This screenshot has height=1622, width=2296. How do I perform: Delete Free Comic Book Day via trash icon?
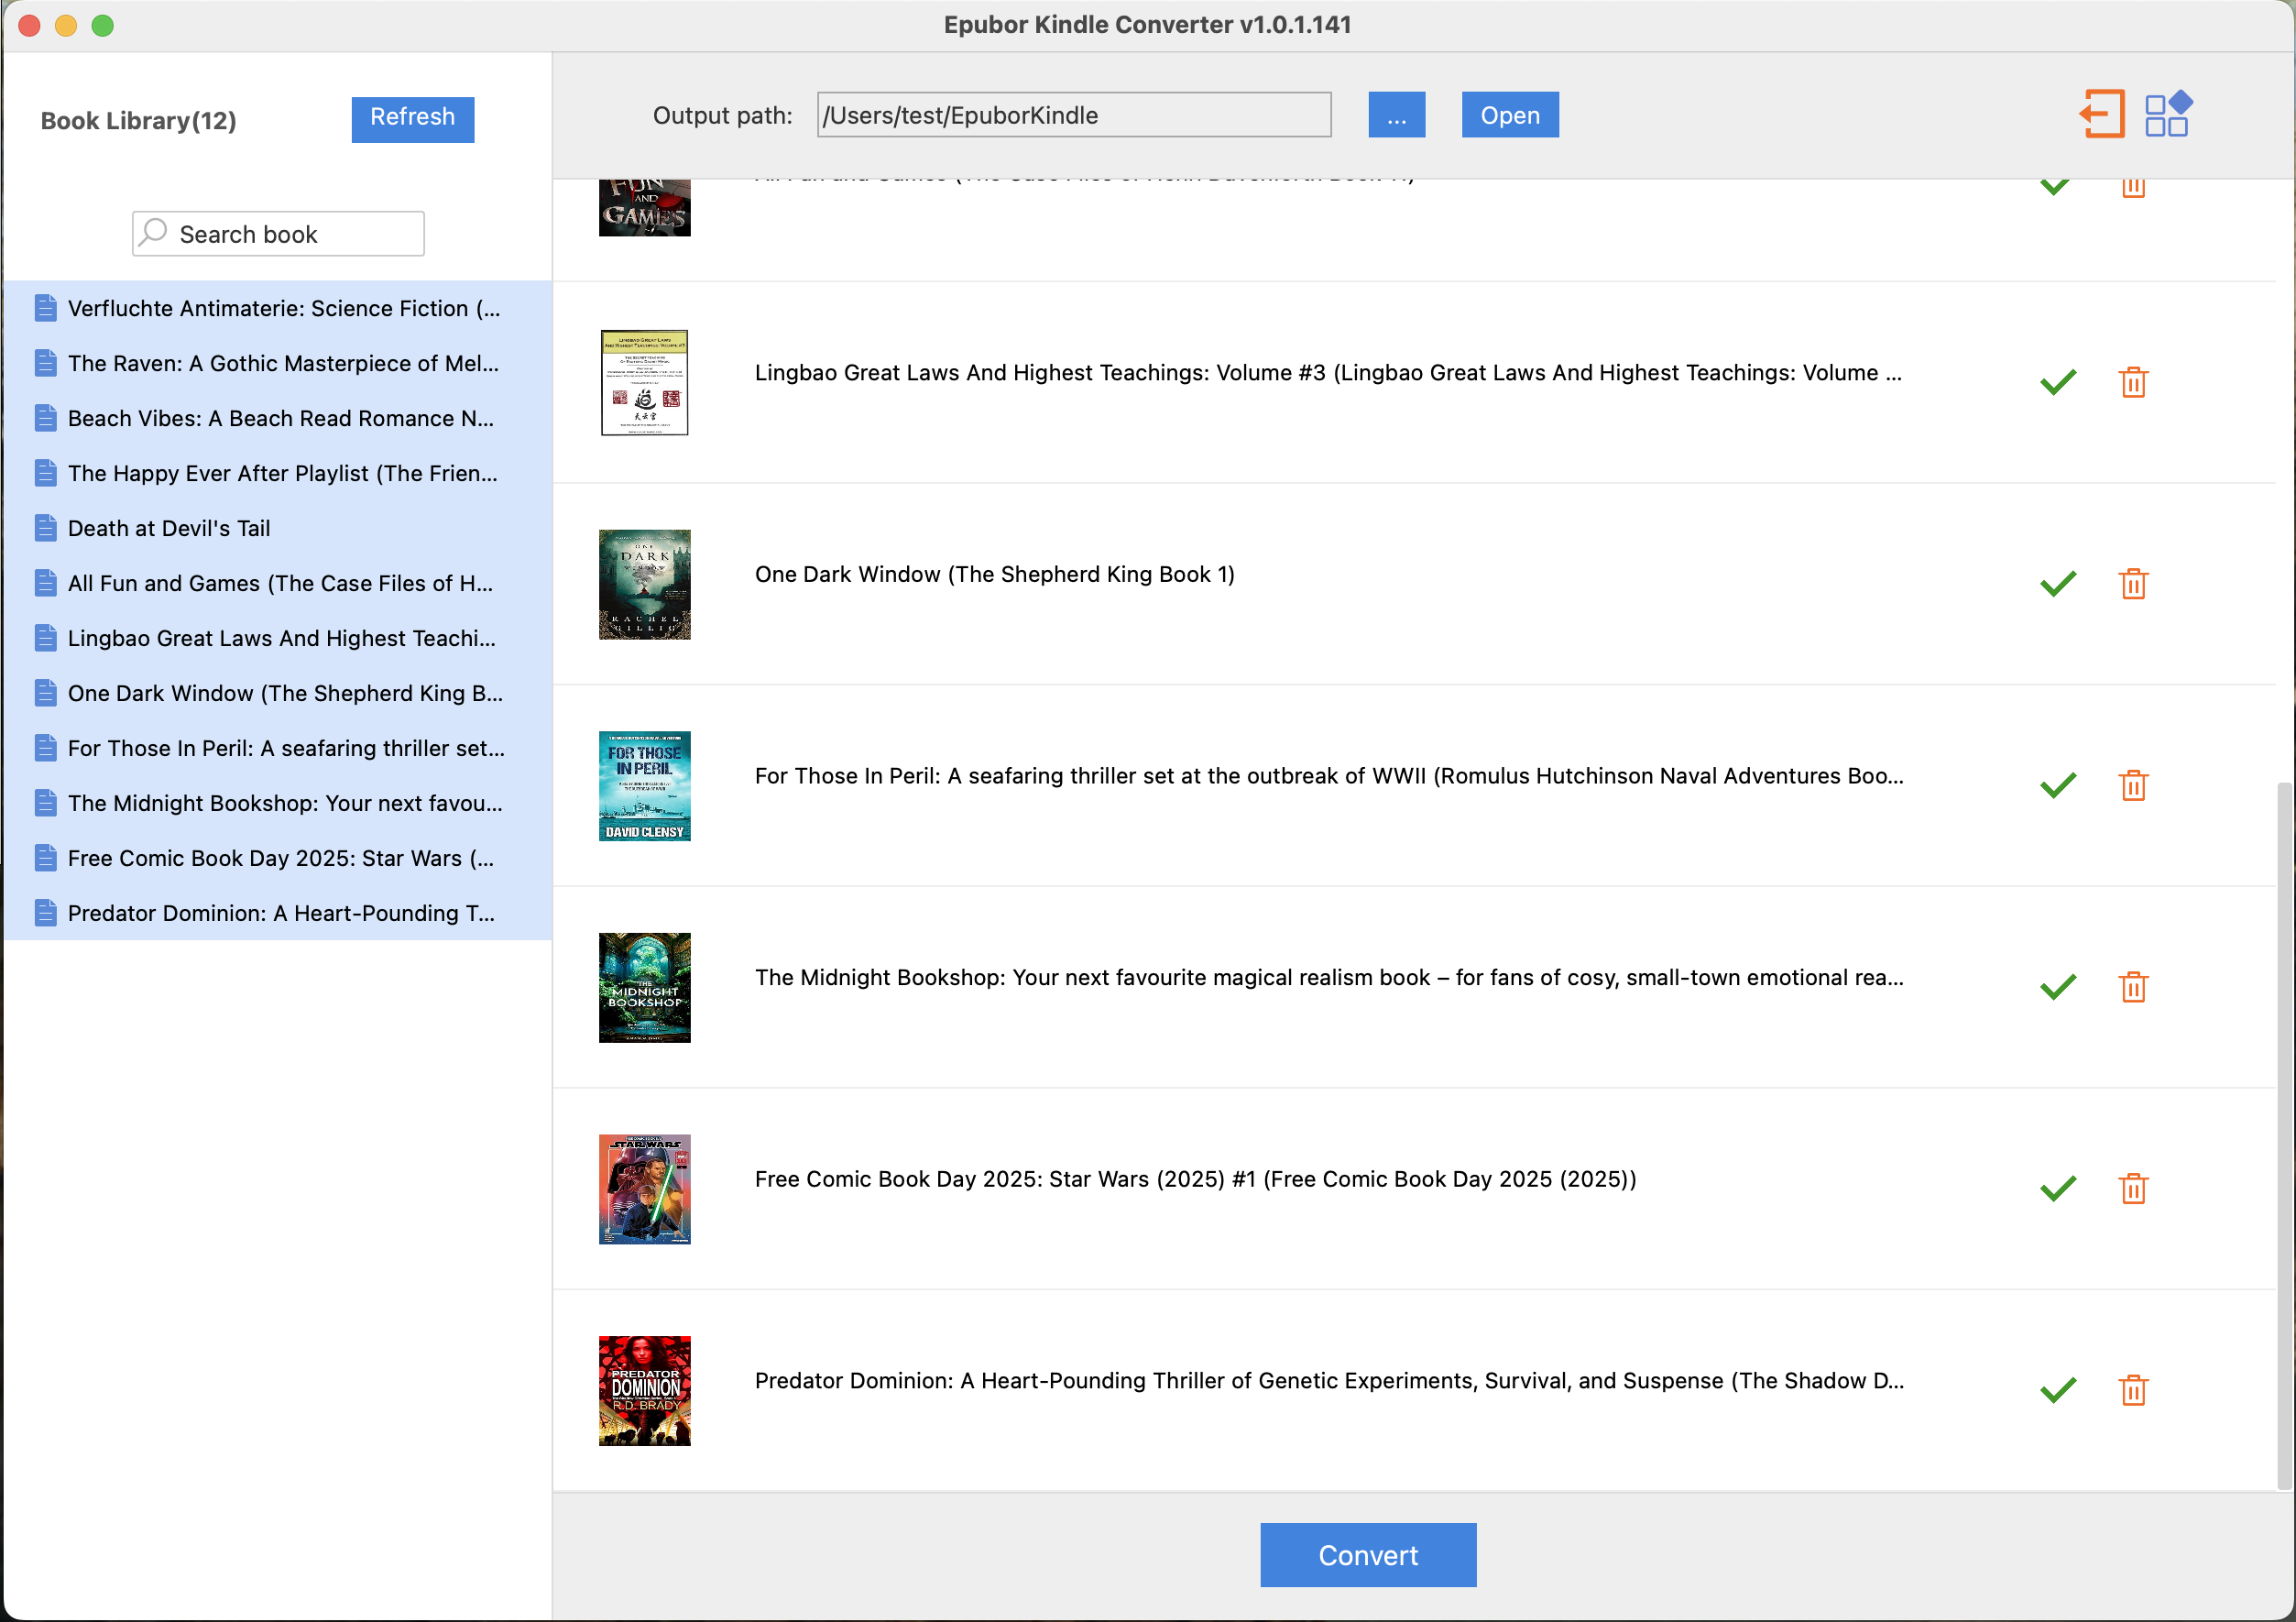[x=2133, y=1188]
